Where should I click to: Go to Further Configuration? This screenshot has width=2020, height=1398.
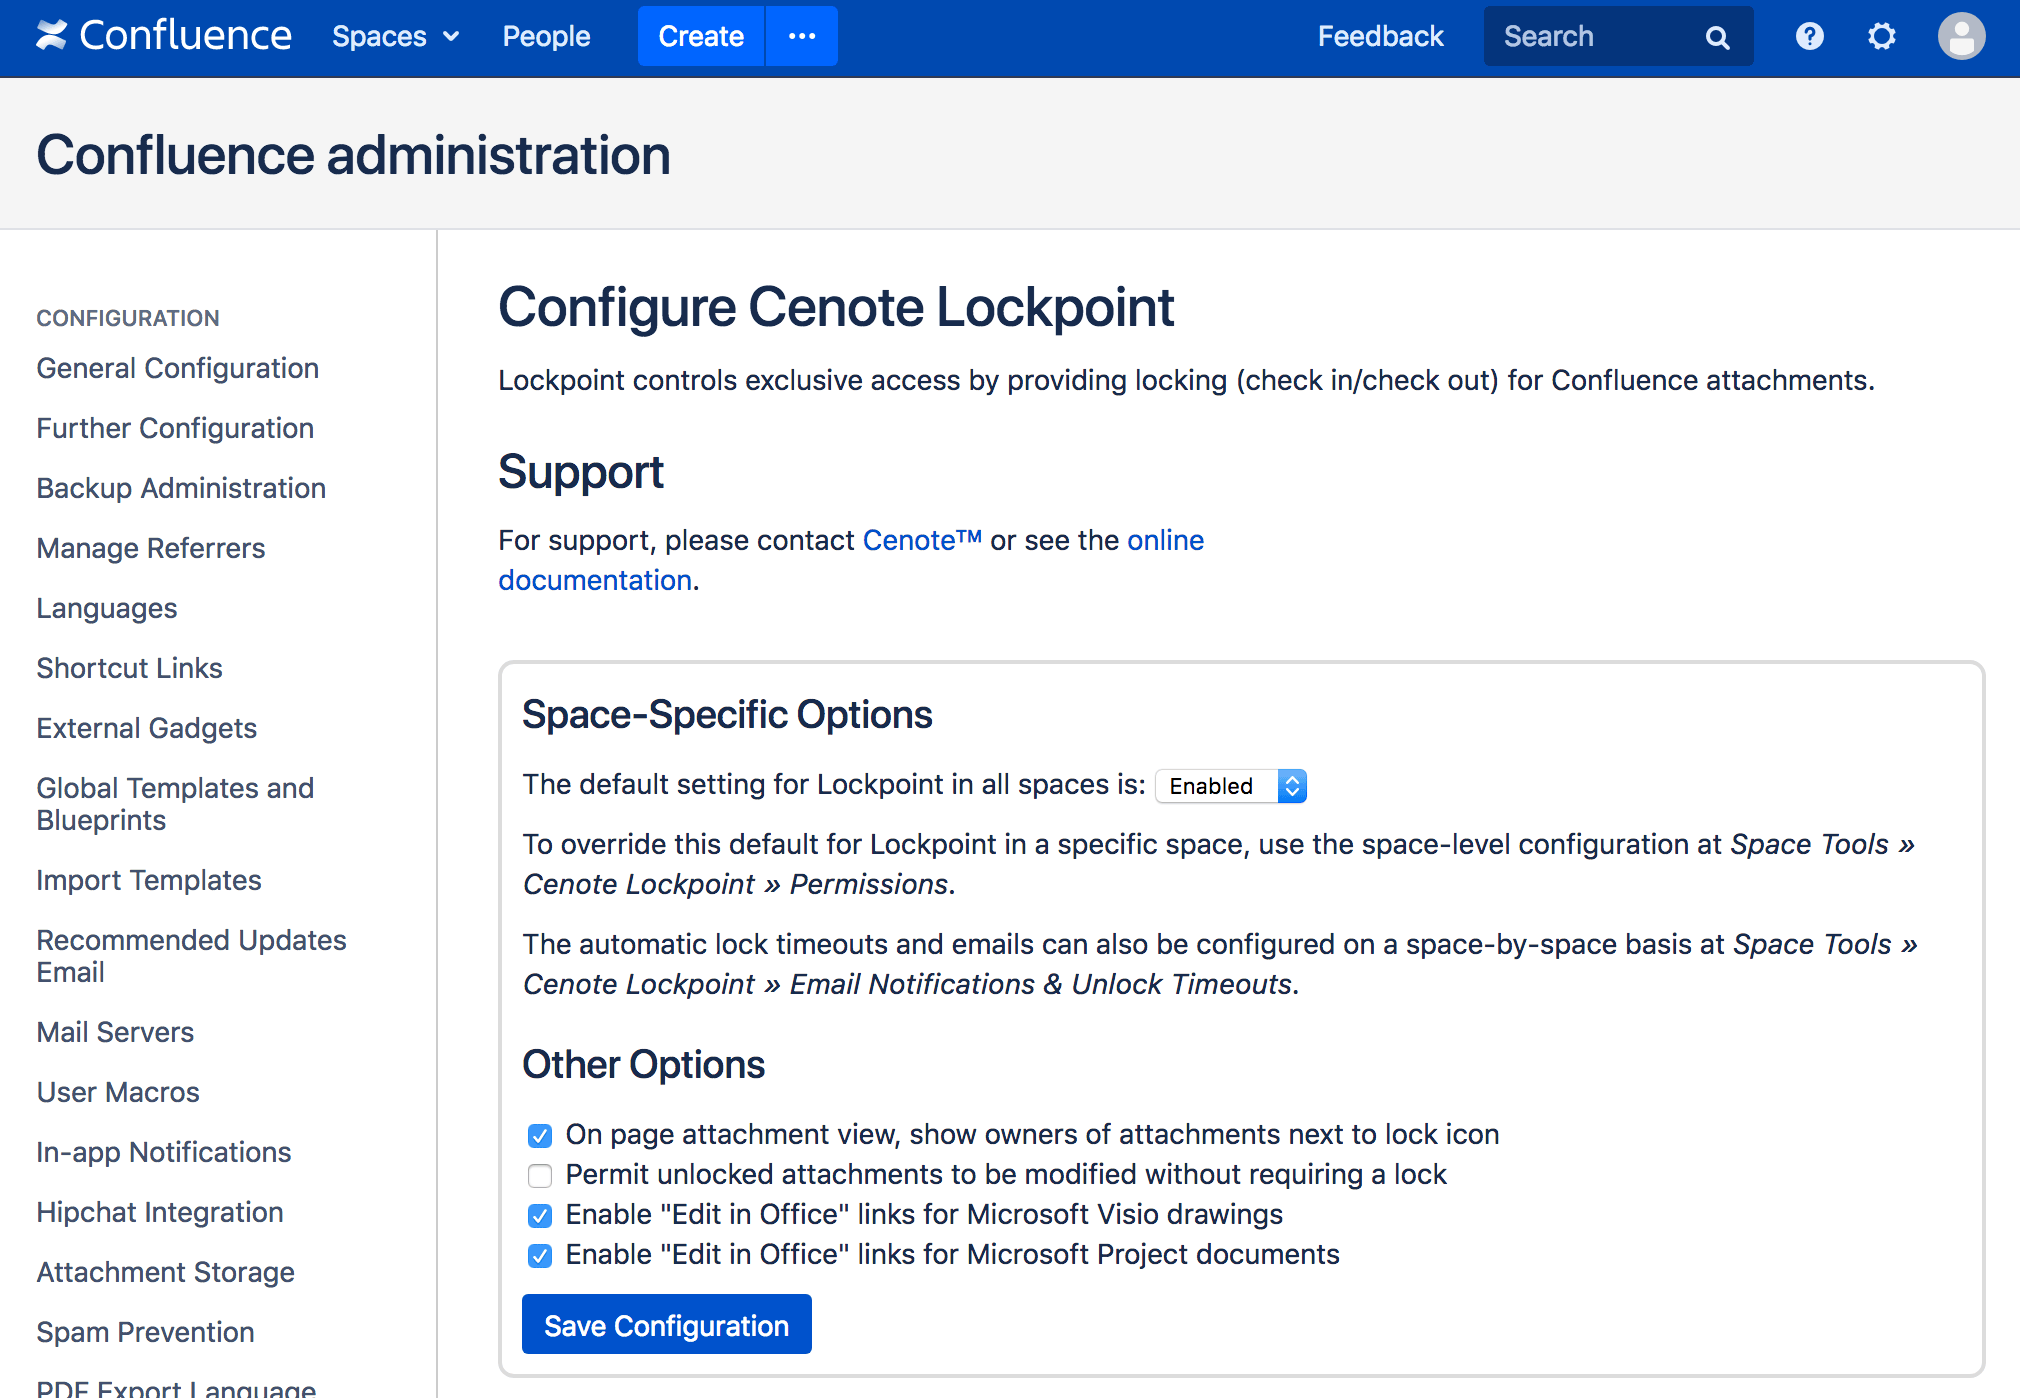point(175,428)
